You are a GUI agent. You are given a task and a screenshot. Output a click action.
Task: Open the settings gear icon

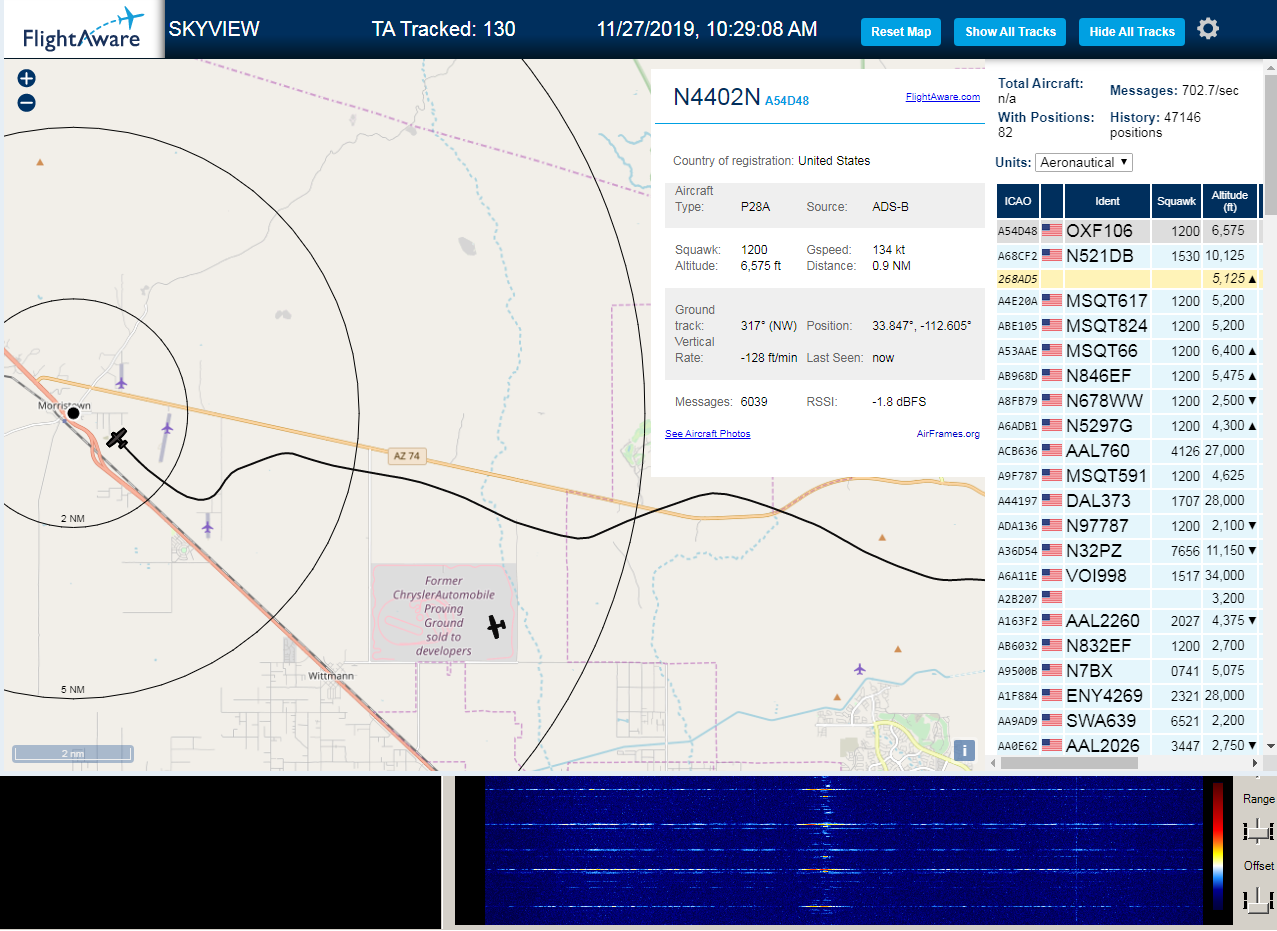coord(1208,29)
